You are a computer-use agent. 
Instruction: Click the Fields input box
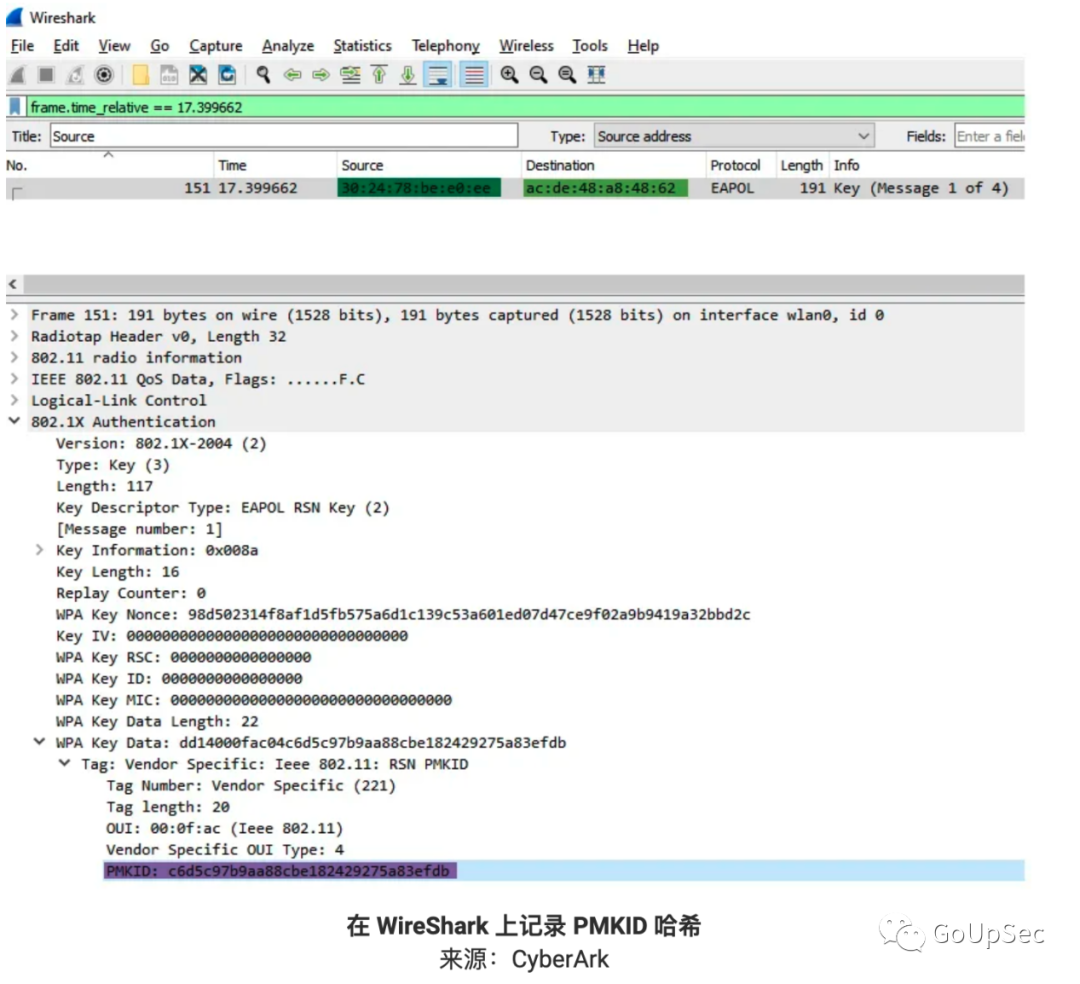[x=990, y=136]
